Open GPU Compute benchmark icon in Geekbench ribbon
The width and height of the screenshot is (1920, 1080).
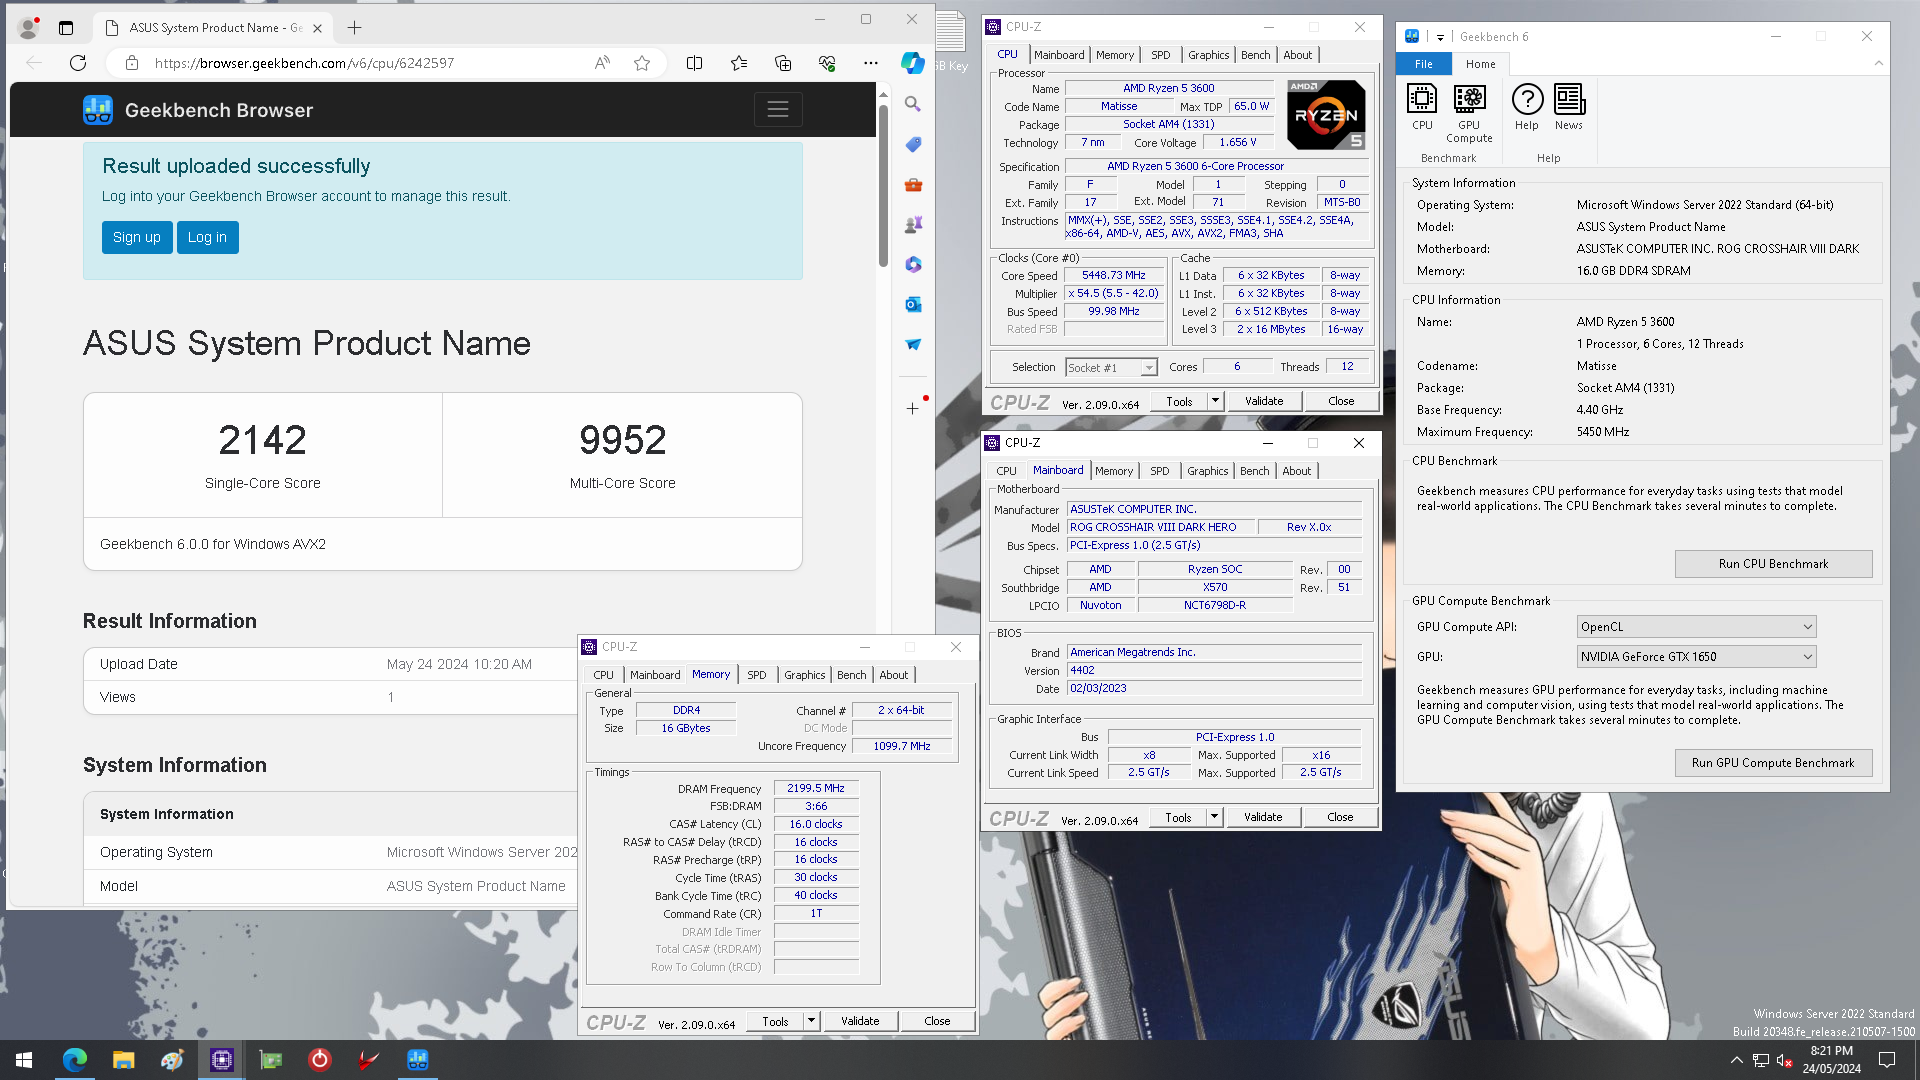click(x=1469, y=114)
